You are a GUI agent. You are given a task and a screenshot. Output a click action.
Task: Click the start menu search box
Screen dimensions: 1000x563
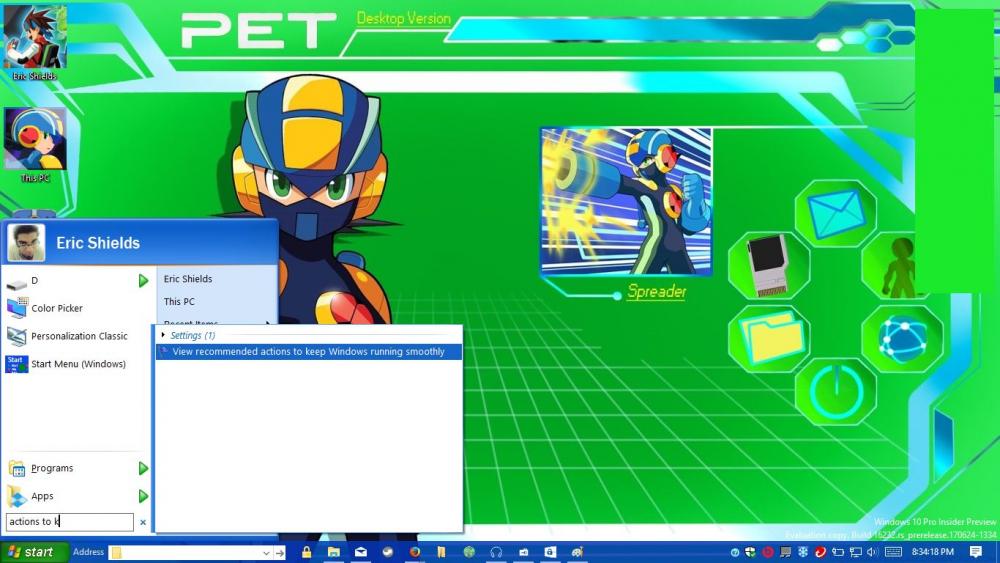pos(69,522)
